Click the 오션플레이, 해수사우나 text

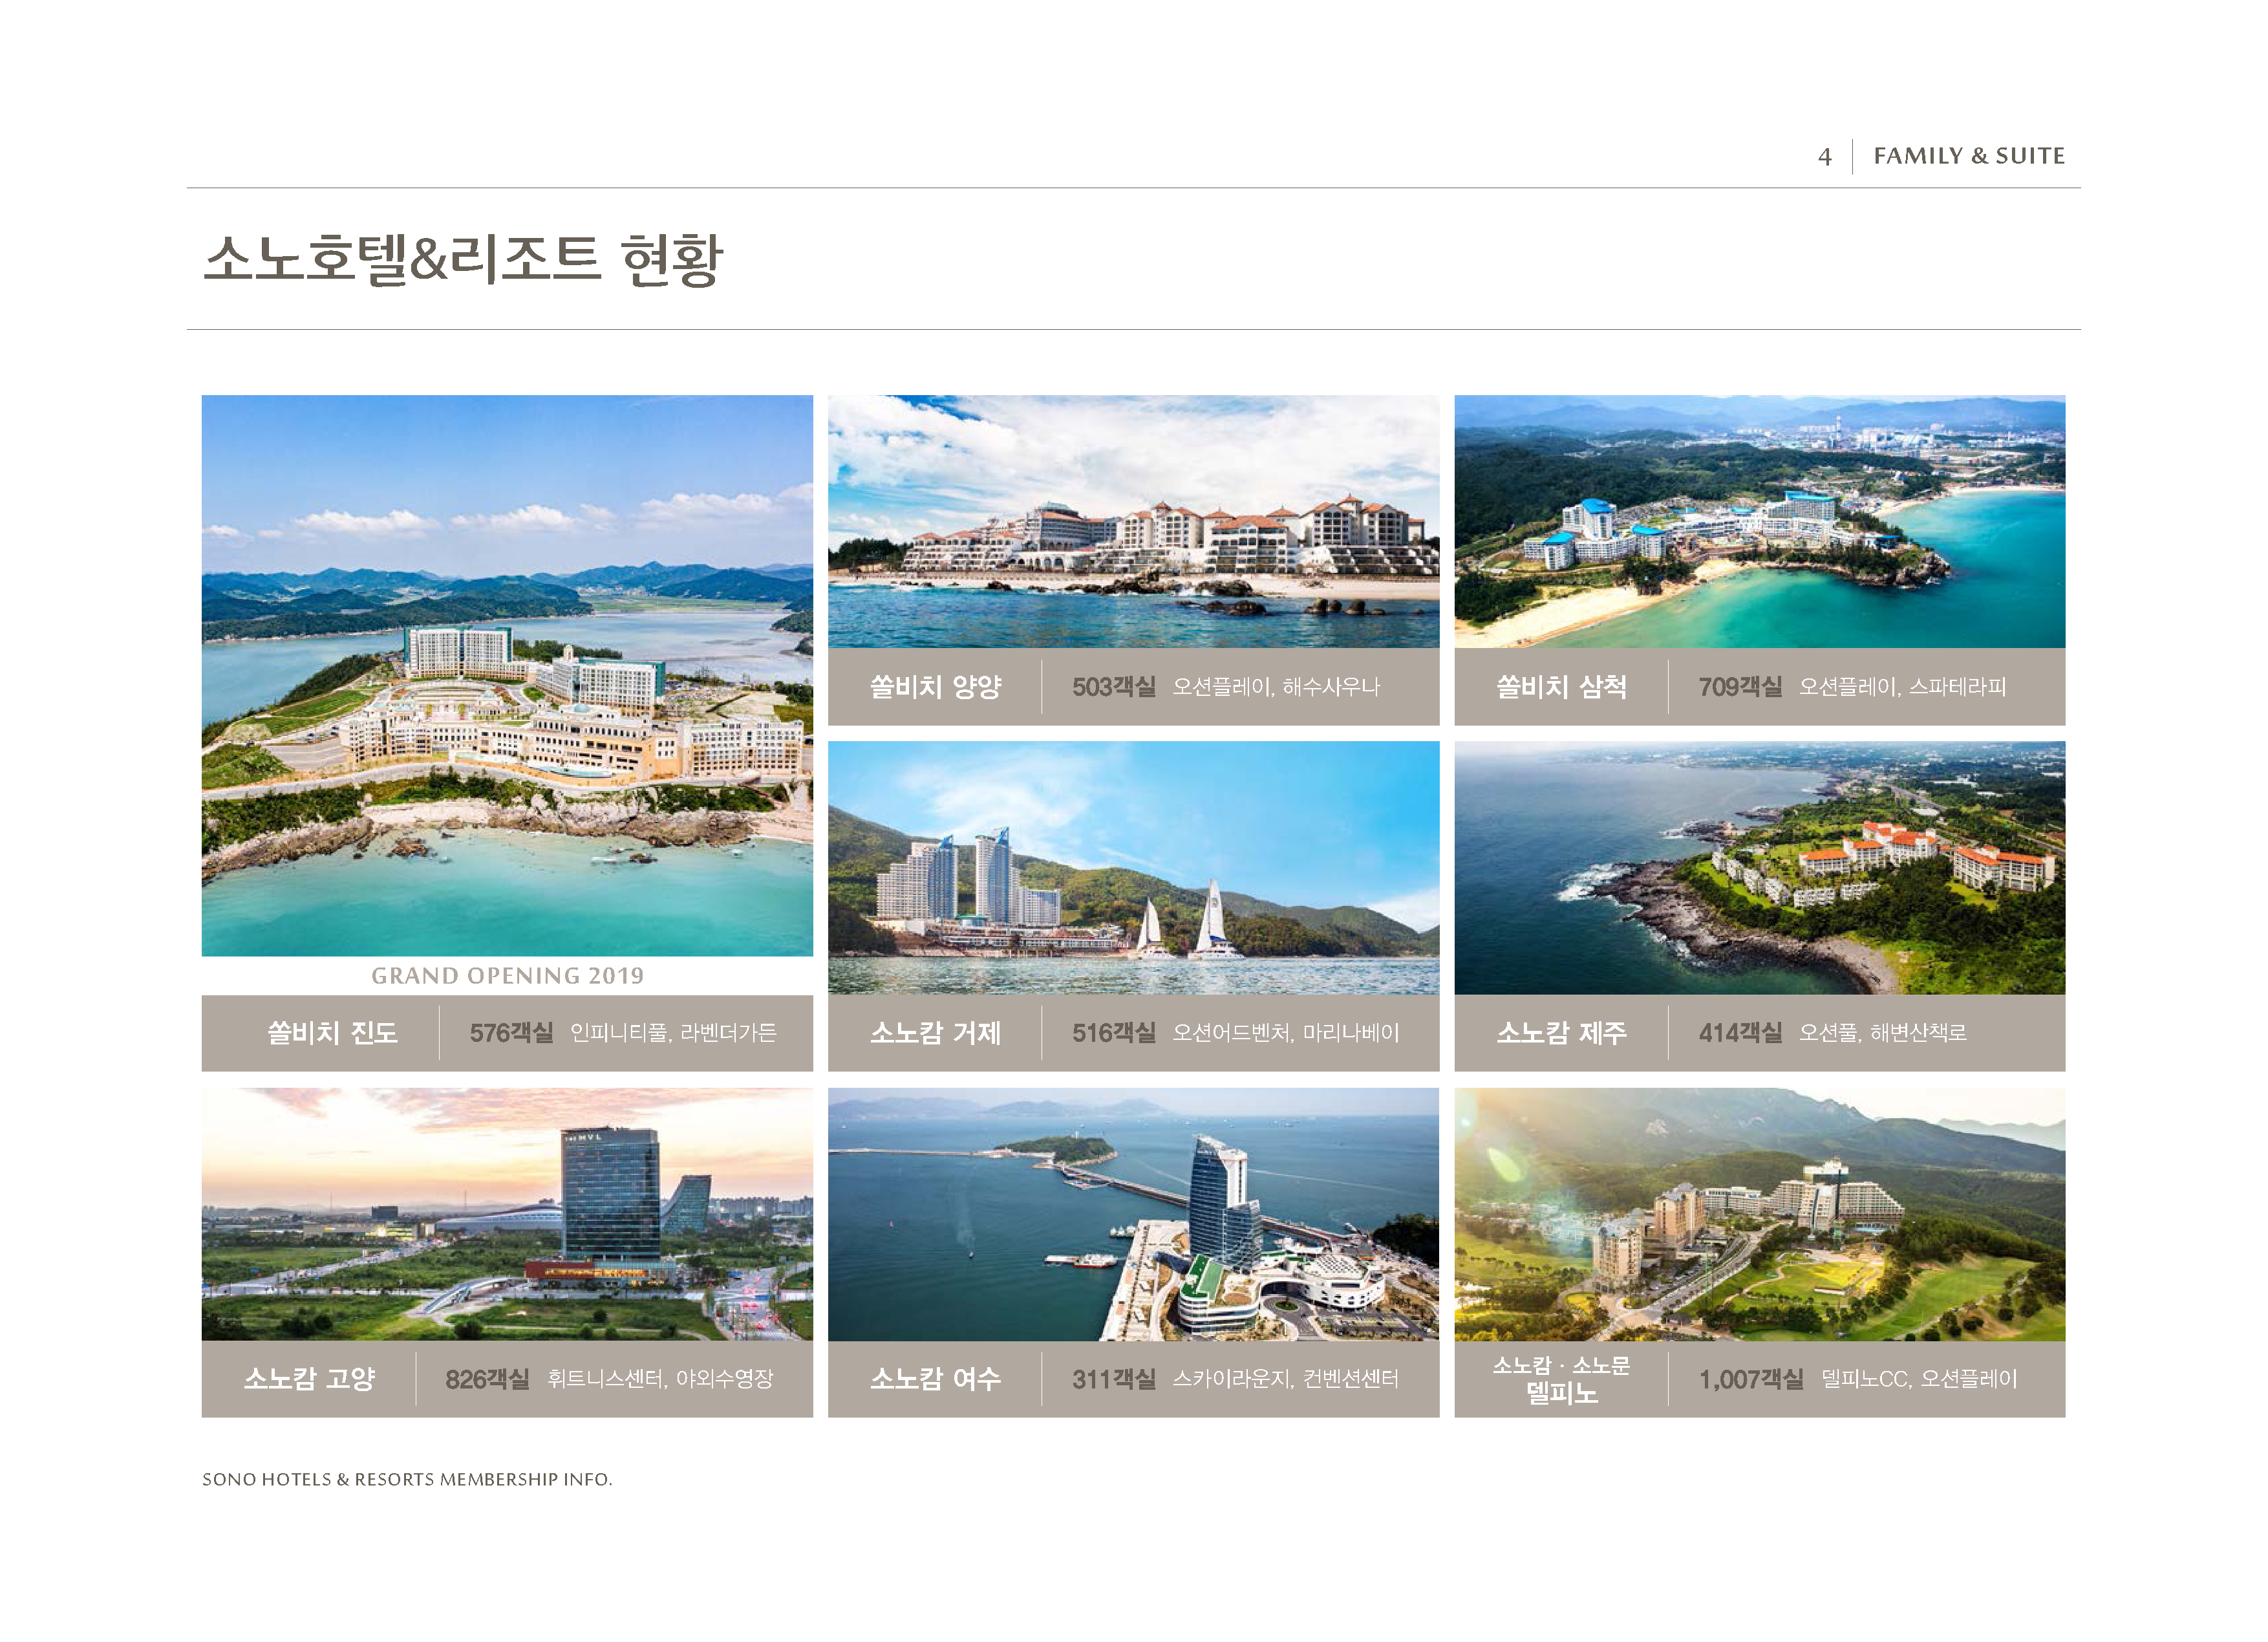tap(1276, 687)
